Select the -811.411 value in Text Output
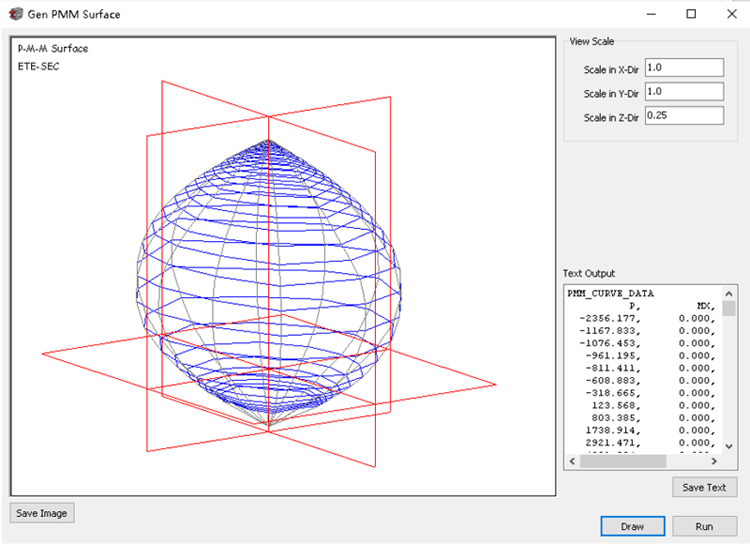Viewport: 750px width, 544px height. point(613,368)
